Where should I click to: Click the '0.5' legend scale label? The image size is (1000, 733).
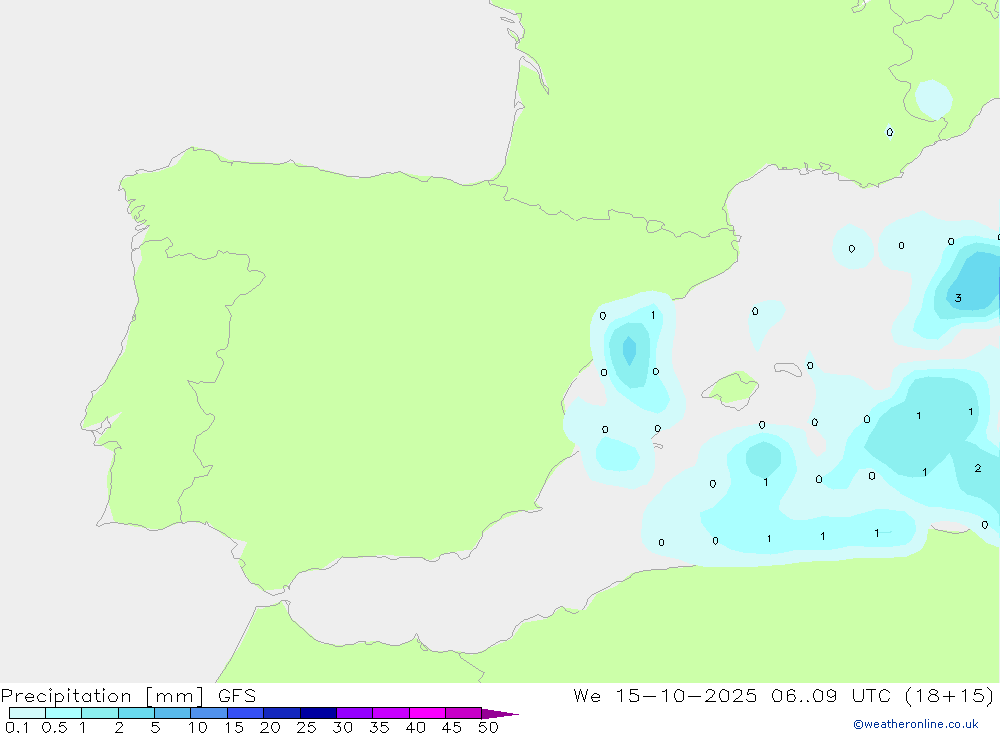54,727
